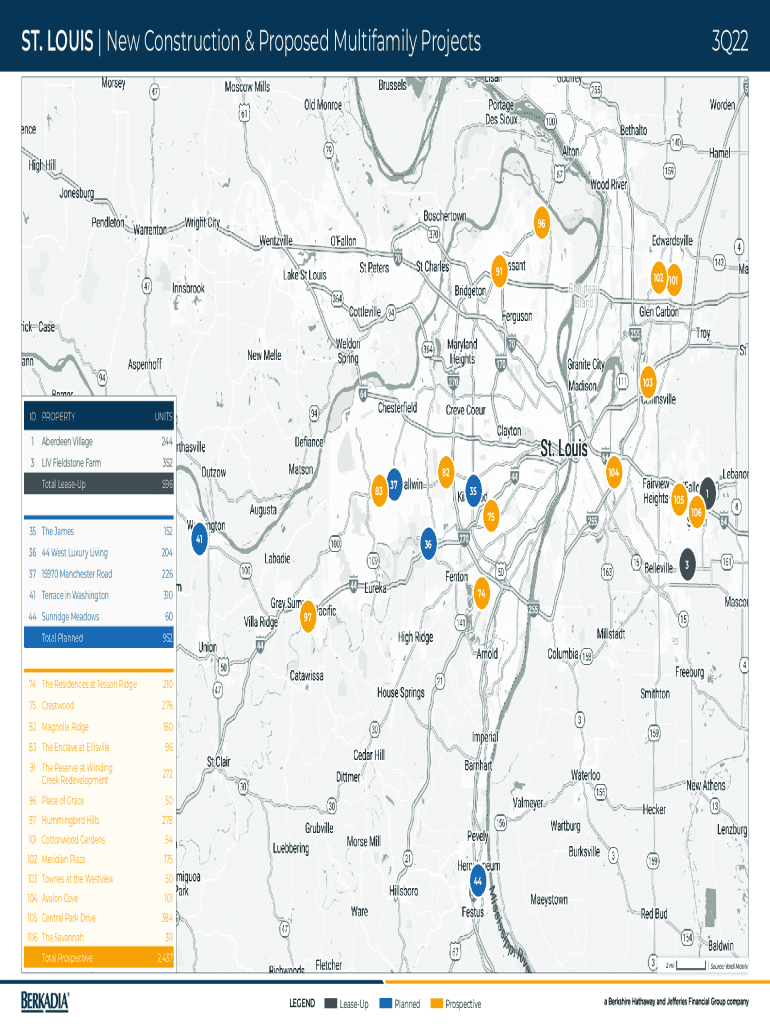Select blue marker 44 near Festus

478,882
